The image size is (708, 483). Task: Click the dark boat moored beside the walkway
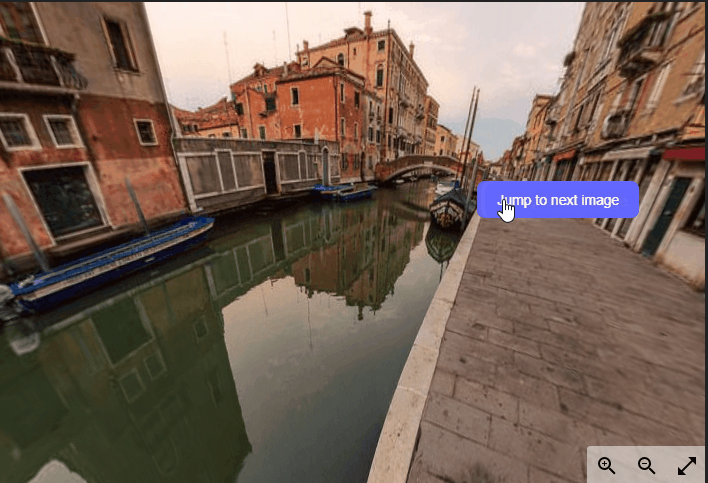click(450, 208)
